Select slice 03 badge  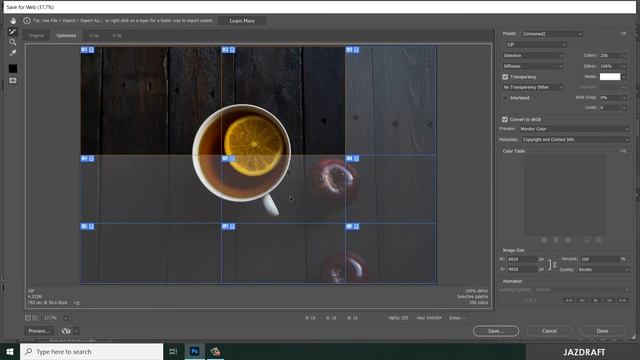point(352,50)
